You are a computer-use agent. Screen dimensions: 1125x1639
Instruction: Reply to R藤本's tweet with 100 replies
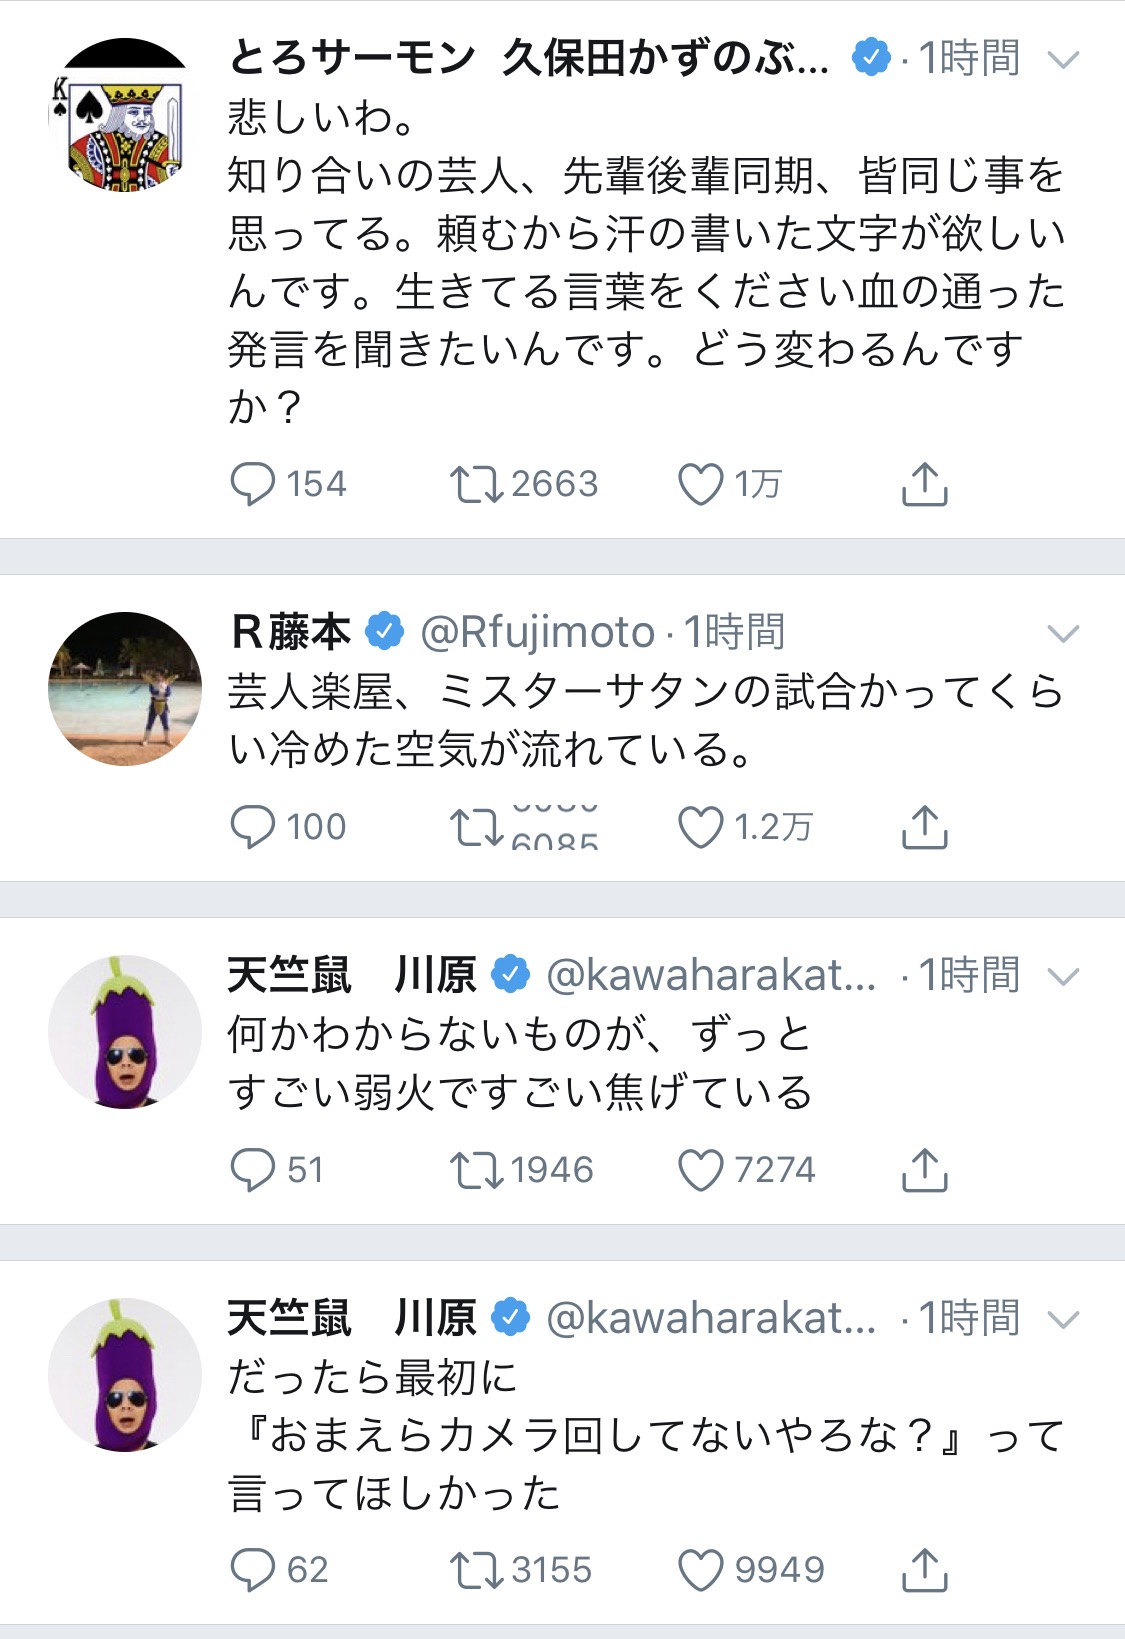(x=252, y=827)
